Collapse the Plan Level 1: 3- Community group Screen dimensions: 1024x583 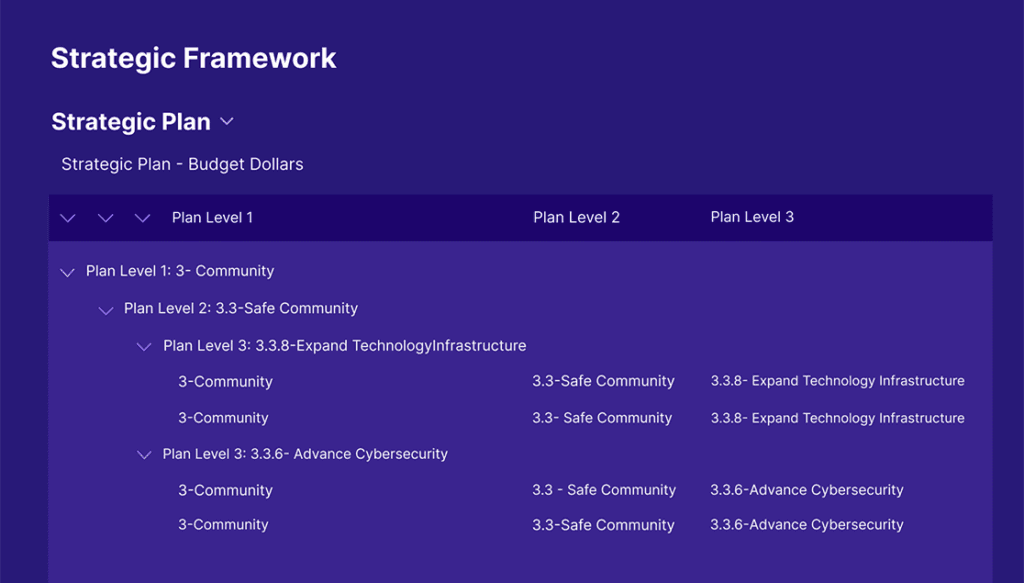(68, 272)
